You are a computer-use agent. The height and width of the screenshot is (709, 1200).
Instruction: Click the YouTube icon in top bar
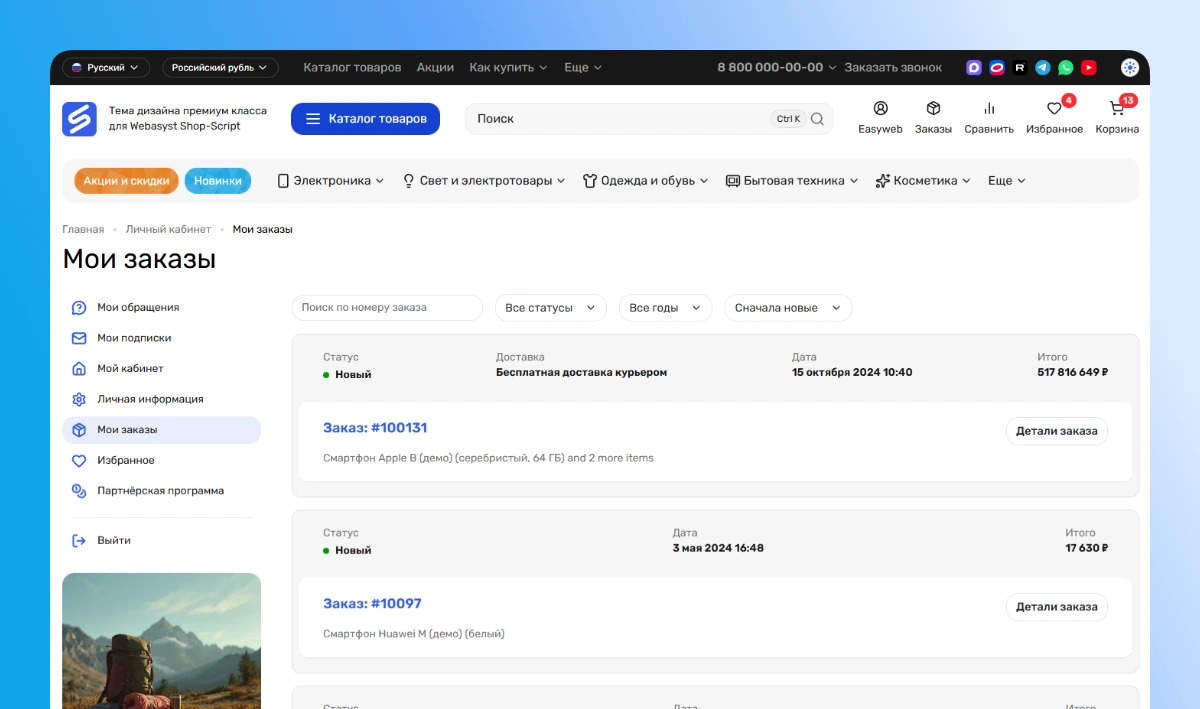pos(1089,68)
